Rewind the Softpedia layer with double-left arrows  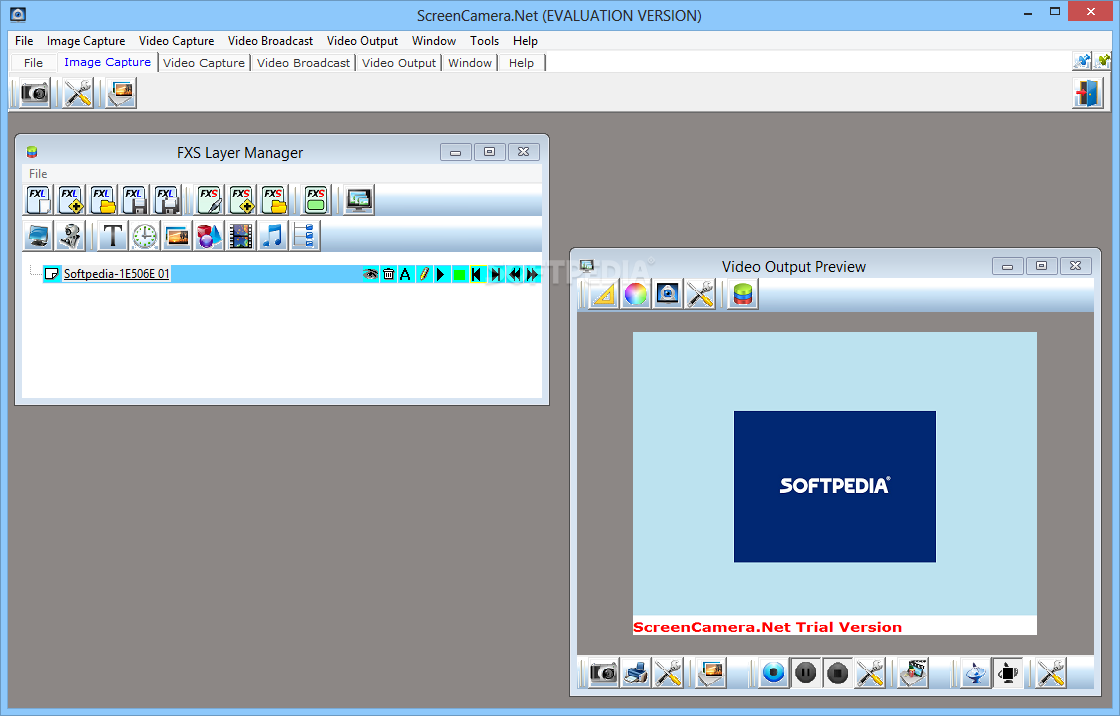[x=514, y=274]
